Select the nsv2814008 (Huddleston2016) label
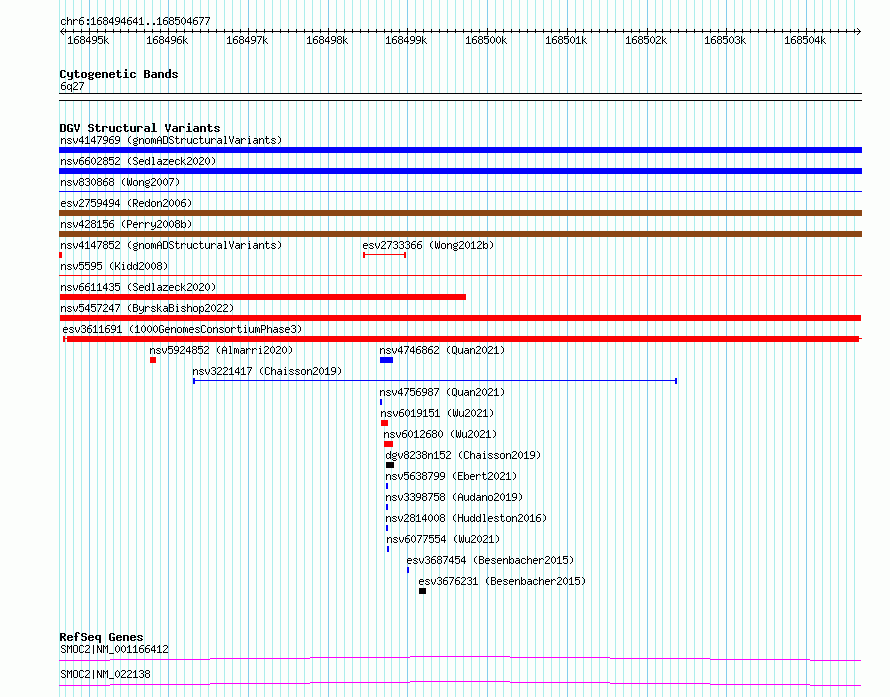Image resolution: width=890 pixels, height=697 pixels. (x=466, y=518)
